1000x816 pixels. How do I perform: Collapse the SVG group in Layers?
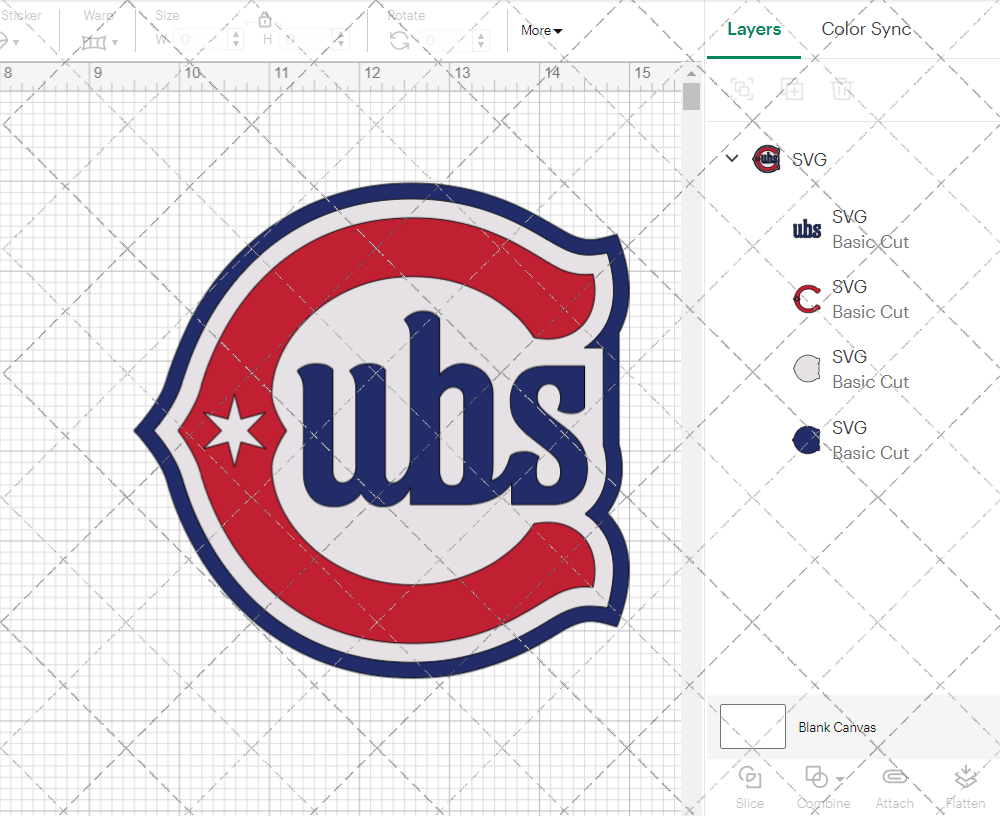pos(732,158)
